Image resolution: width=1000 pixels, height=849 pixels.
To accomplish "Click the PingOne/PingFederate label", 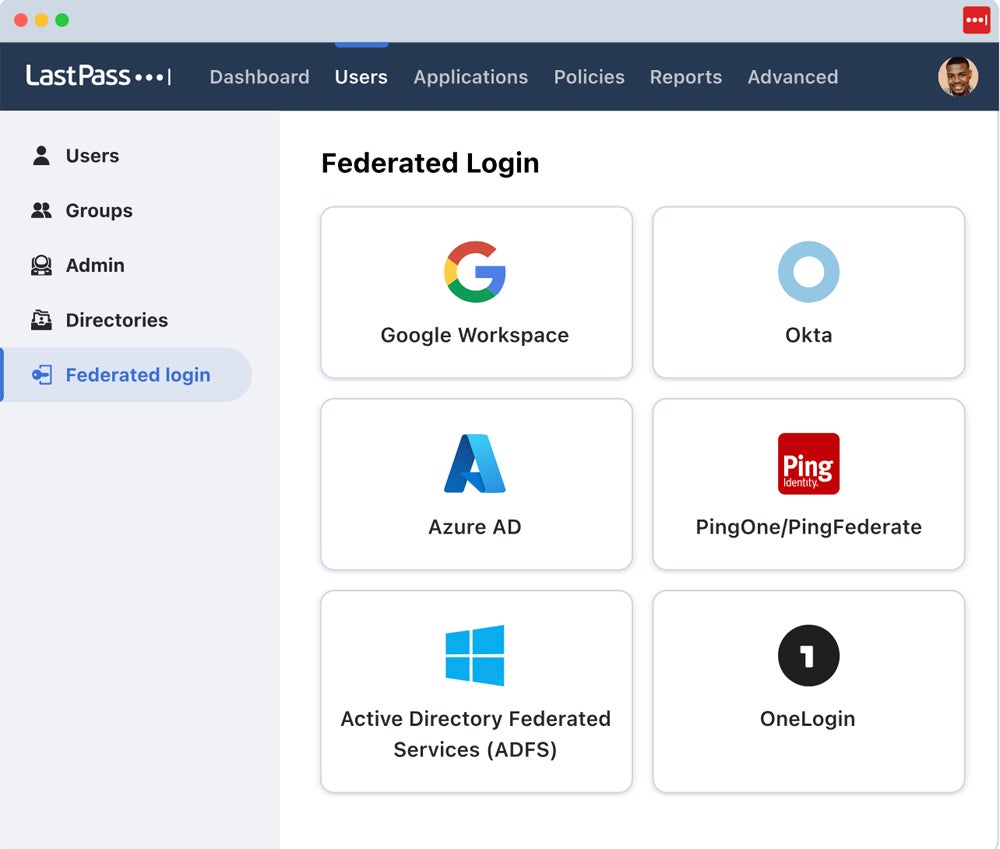I will (808, 527).
